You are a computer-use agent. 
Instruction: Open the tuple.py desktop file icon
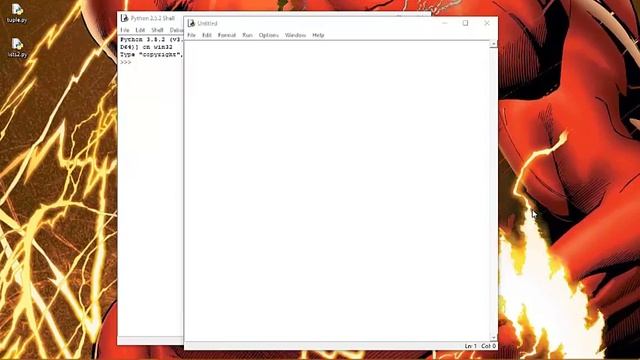click(17, 13)
